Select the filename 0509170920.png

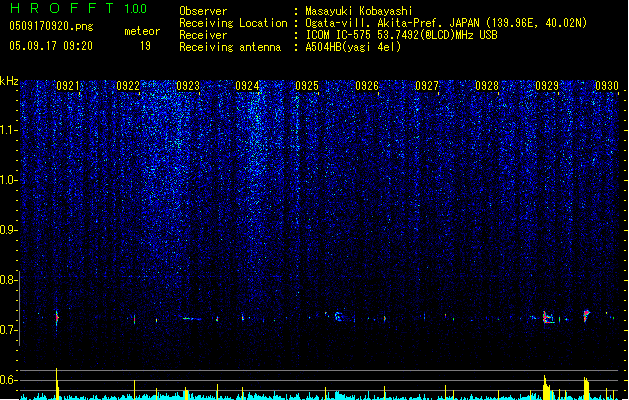pyautogui.click(x=51, y=26)
